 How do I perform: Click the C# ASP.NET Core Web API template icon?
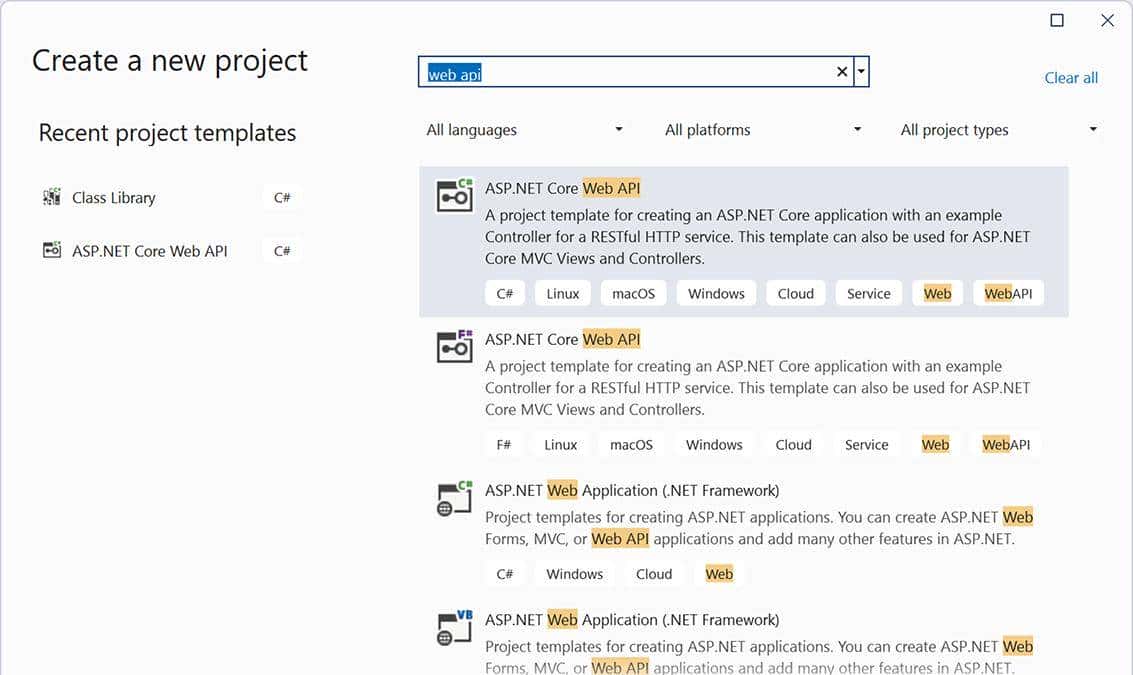pyautogui.click(x=454, y=196)
